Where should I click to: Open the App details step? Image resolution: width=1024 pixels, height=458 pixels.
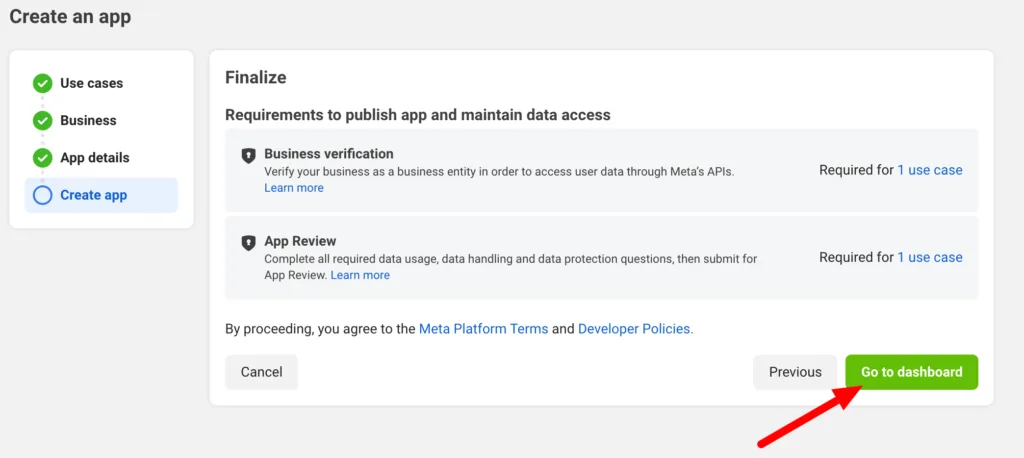point(95,158)
